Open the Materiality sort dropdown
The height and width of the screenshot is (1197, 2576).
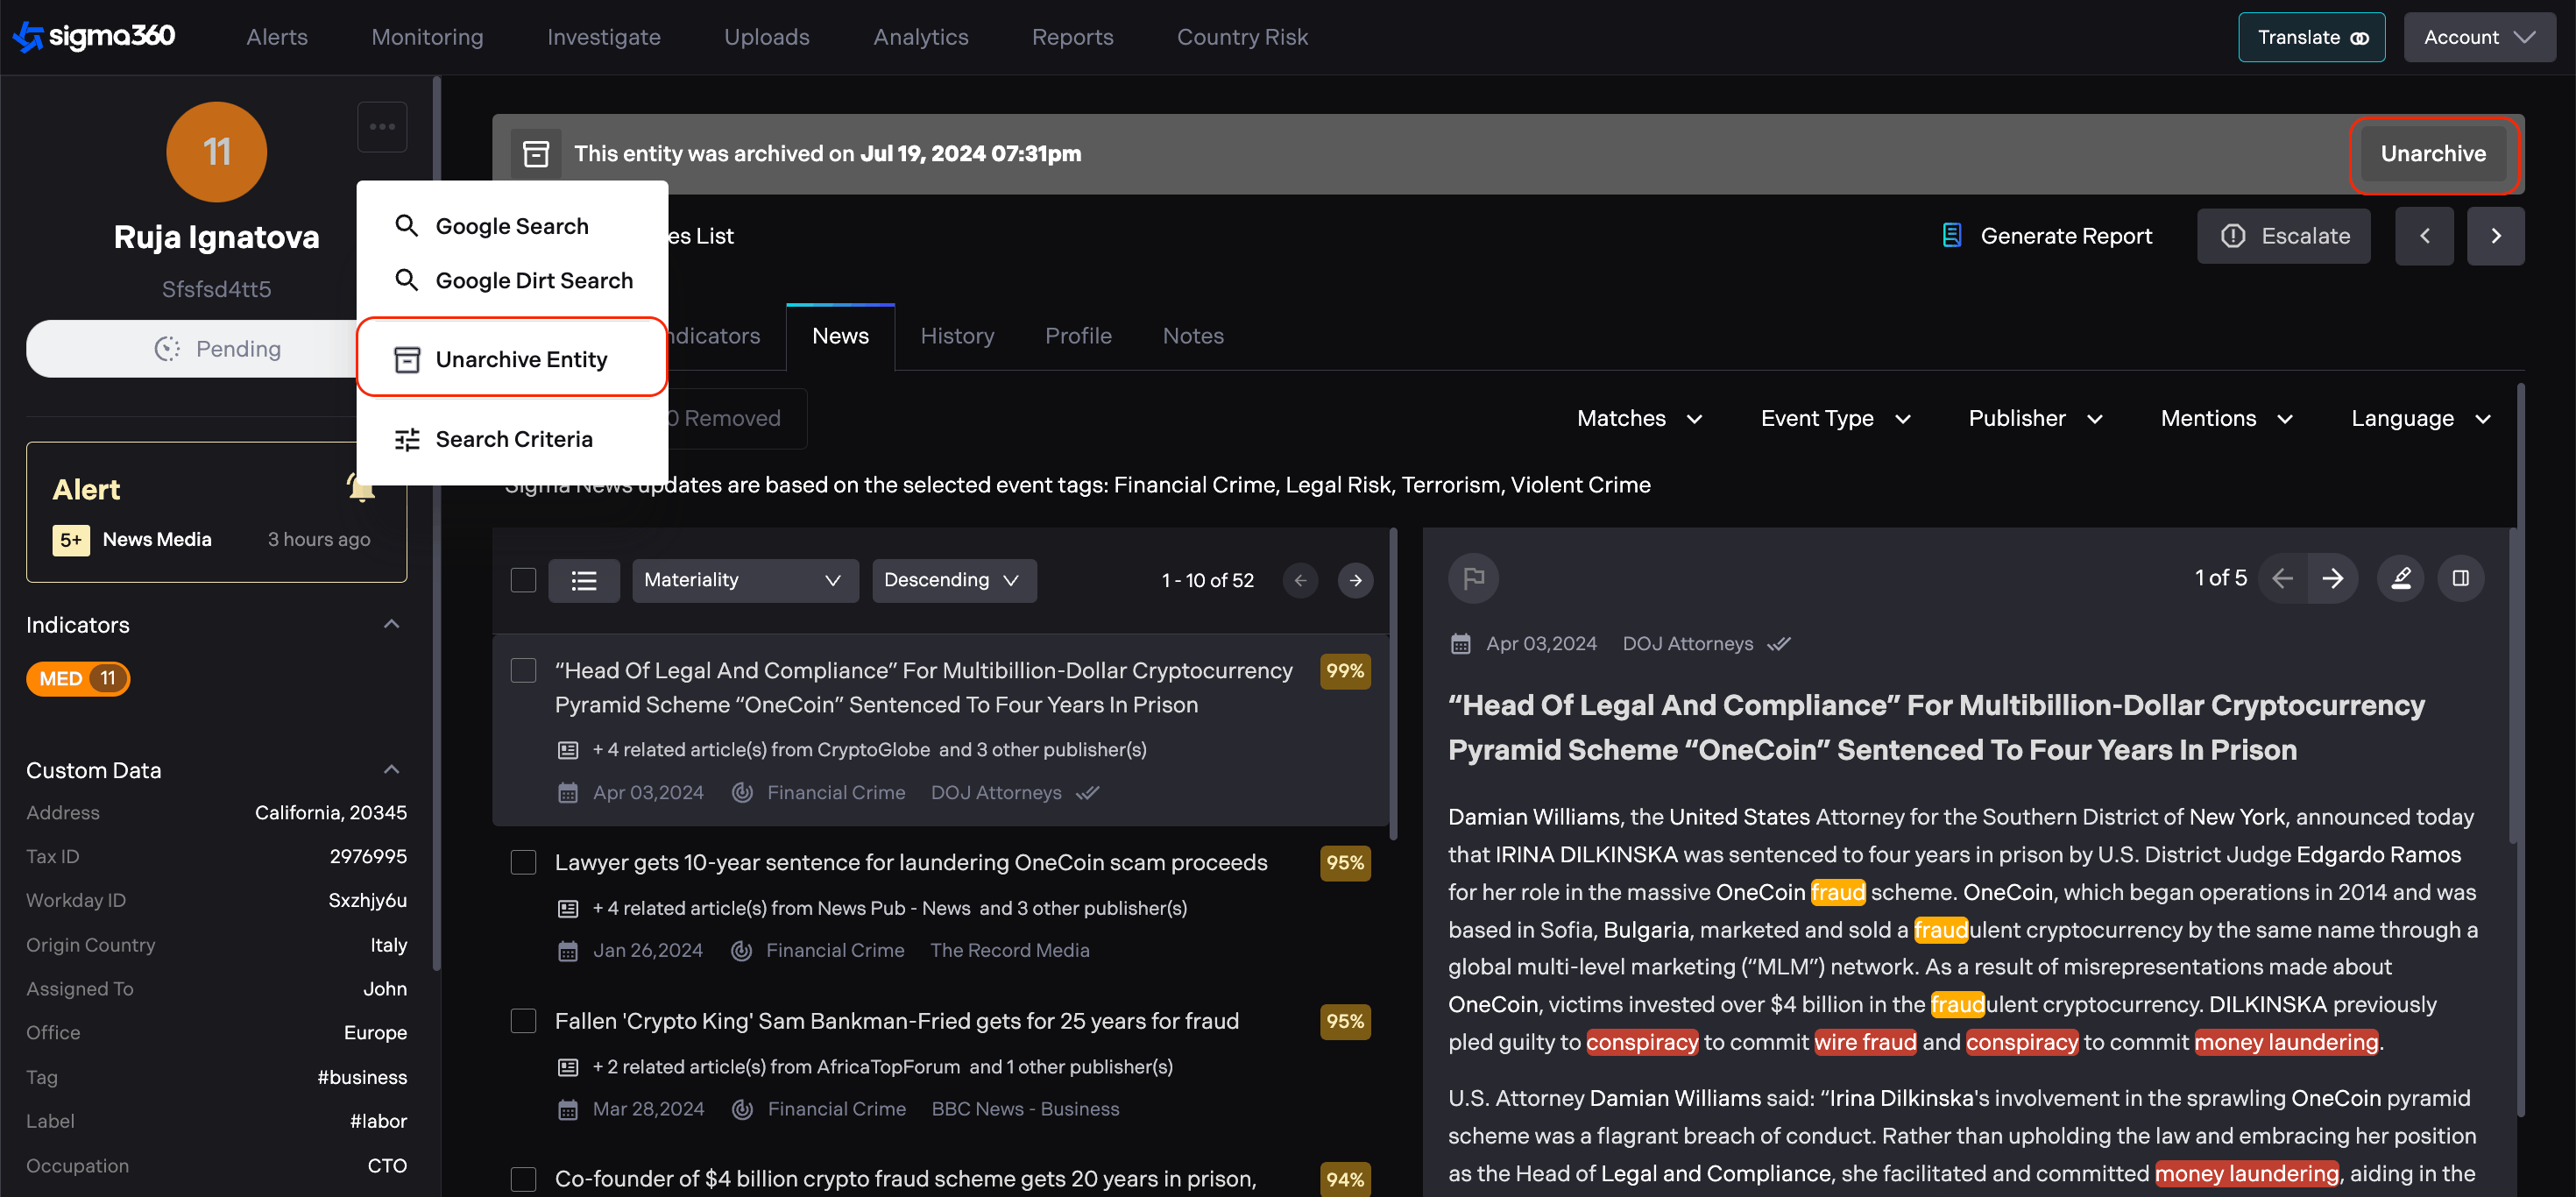pyautogui.click(x=744, y=580)
